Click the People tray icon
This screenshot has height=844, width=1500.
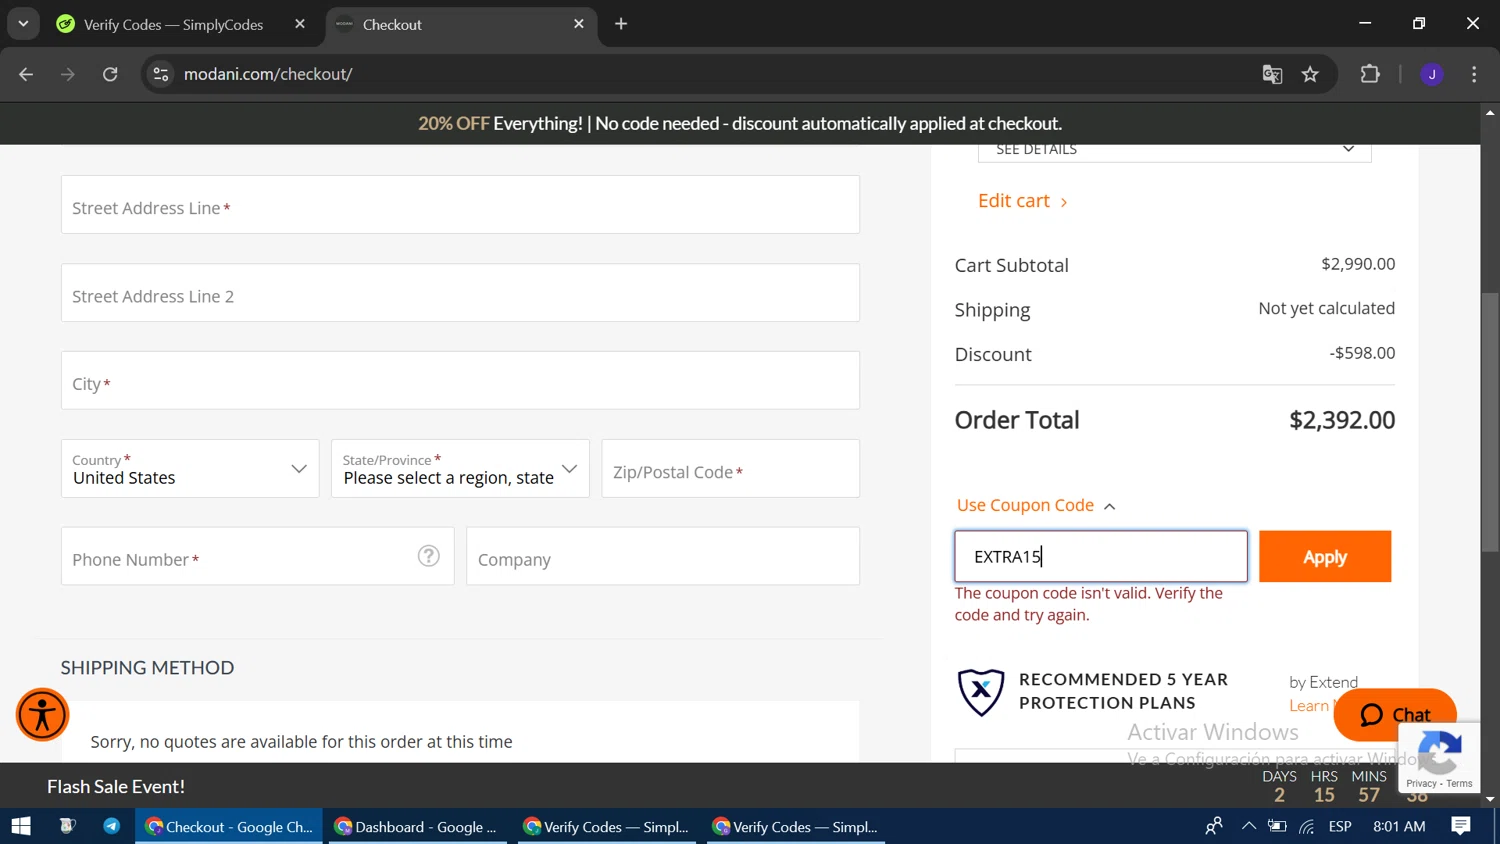click(x=1214, y=826)
